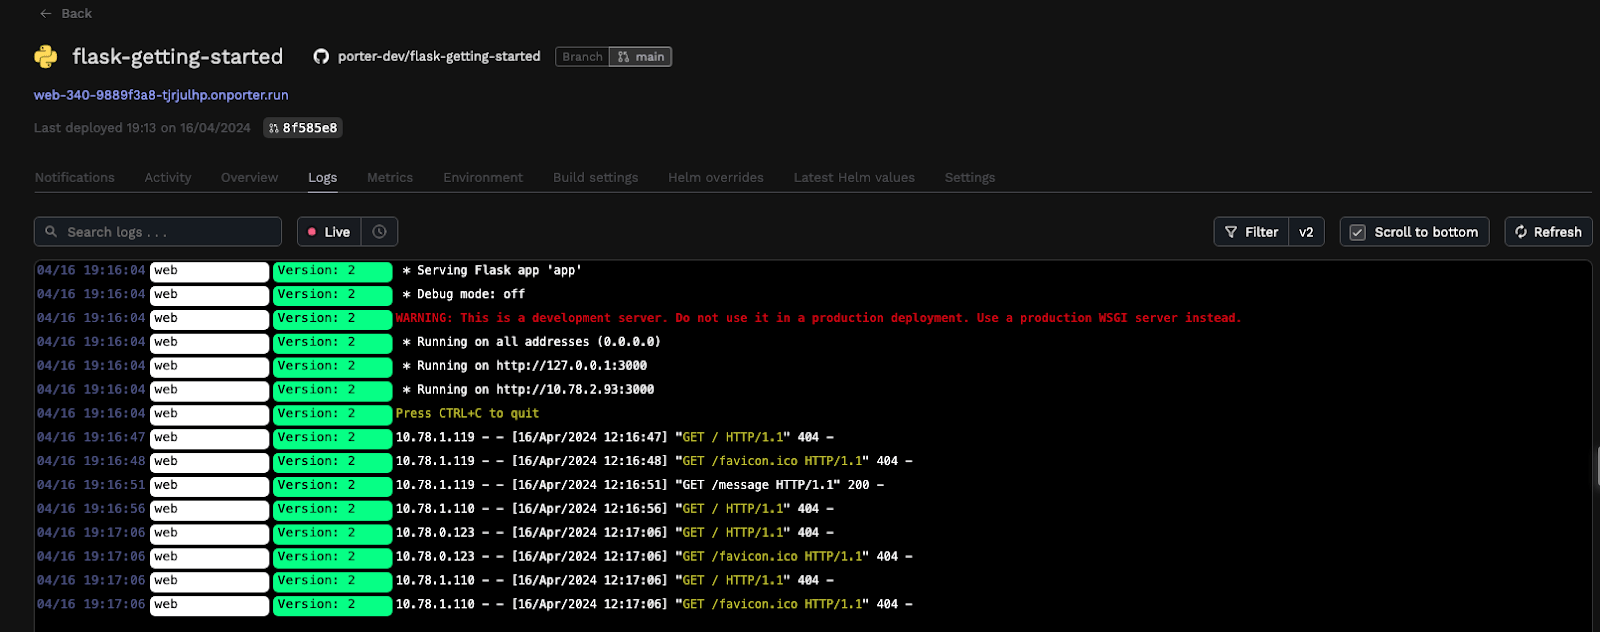Screen dimensions: 1600x632
Task: Open the Filter dropdown
Action: click(x=1251, y=232)
